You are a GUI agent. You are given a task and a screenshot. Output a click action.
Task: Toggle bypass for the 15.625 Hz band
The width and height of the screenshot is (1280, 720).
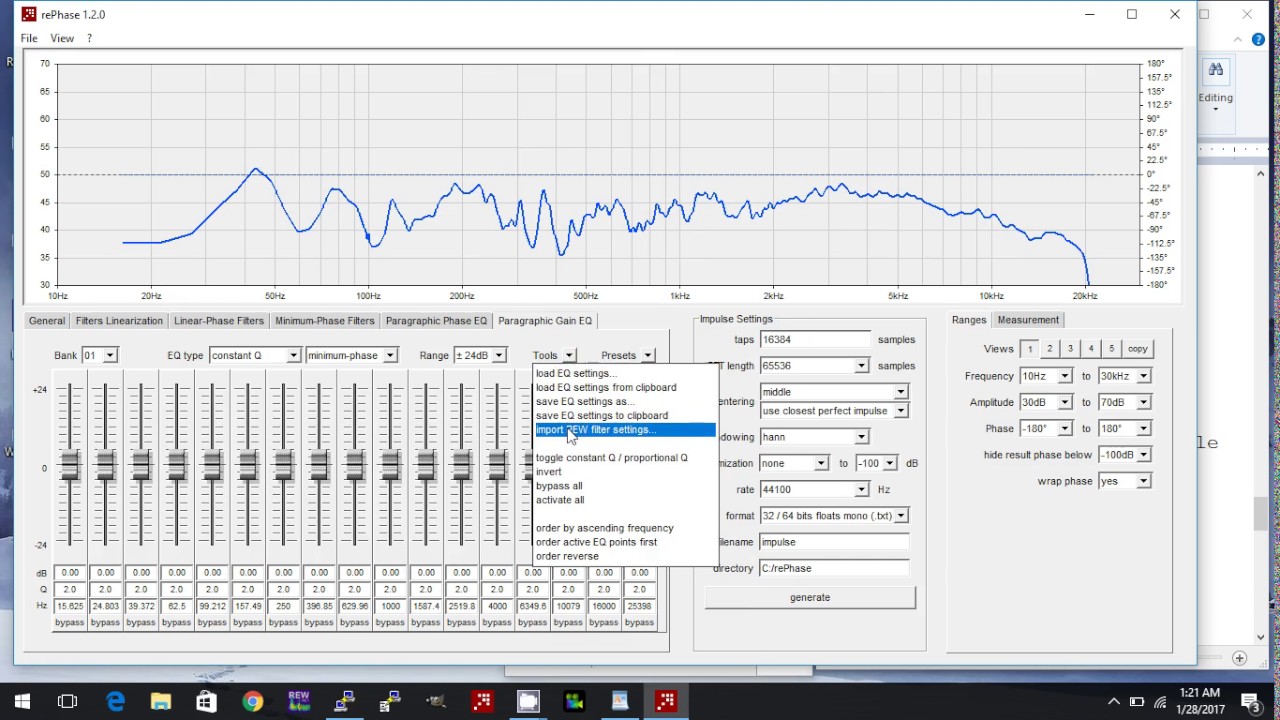[70, 622]
